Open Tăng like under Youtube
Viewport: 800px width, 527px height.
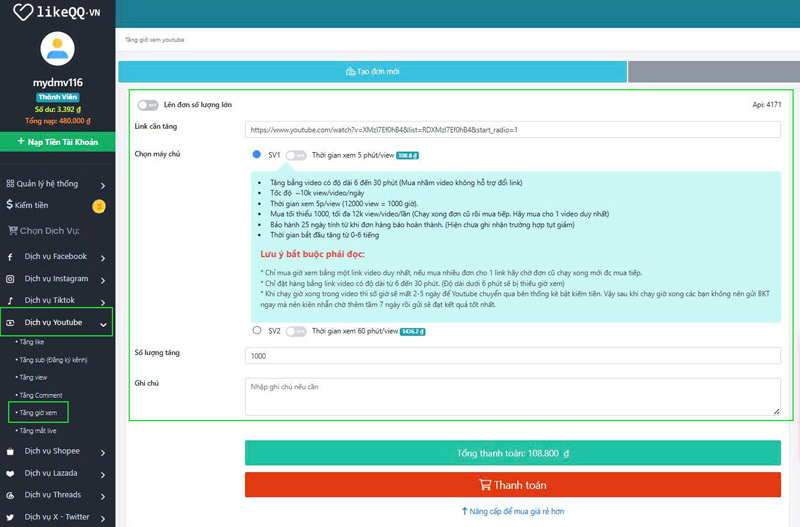(32, 342)
